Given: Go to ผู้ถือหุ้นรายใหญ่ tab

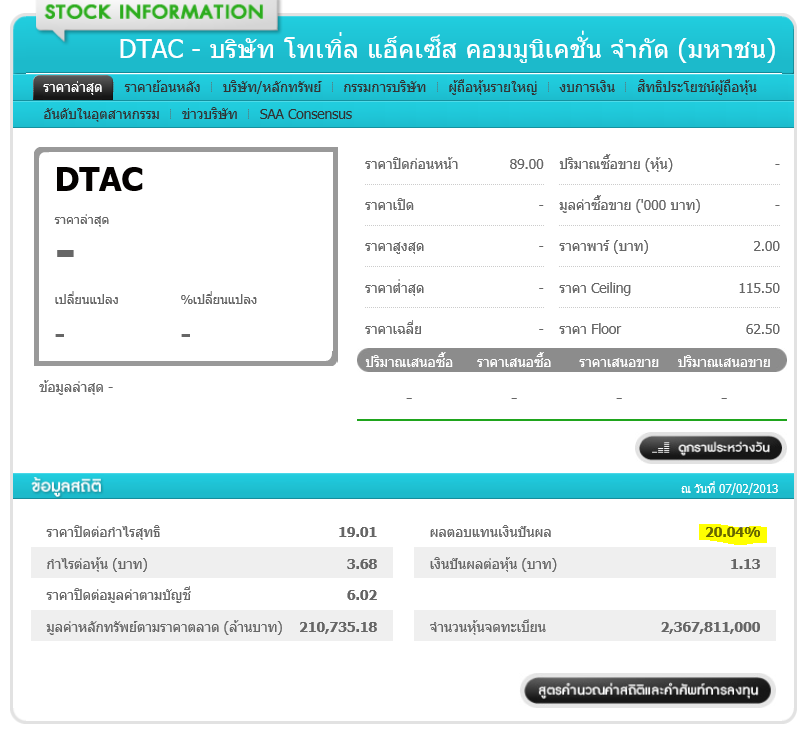Looking at the screenshot, I should click(x=493, y=88).
